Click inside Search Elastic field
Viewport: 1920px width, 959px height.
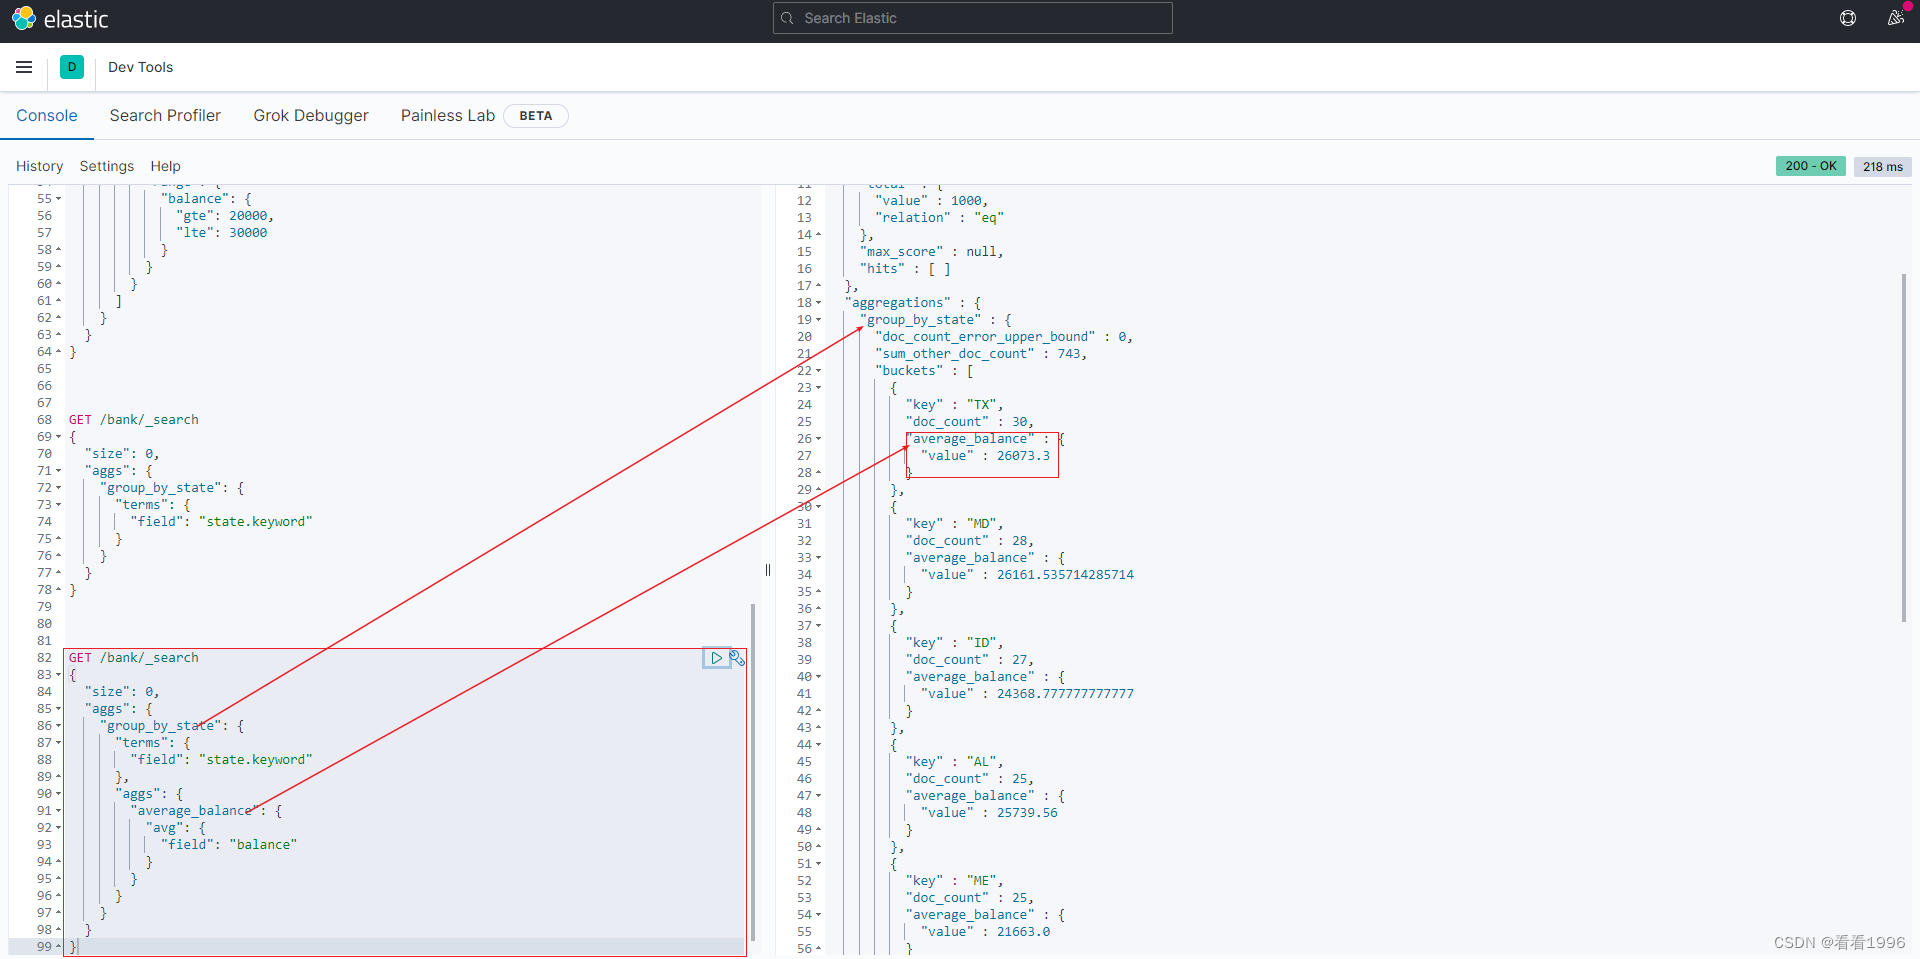click(973, 18)
